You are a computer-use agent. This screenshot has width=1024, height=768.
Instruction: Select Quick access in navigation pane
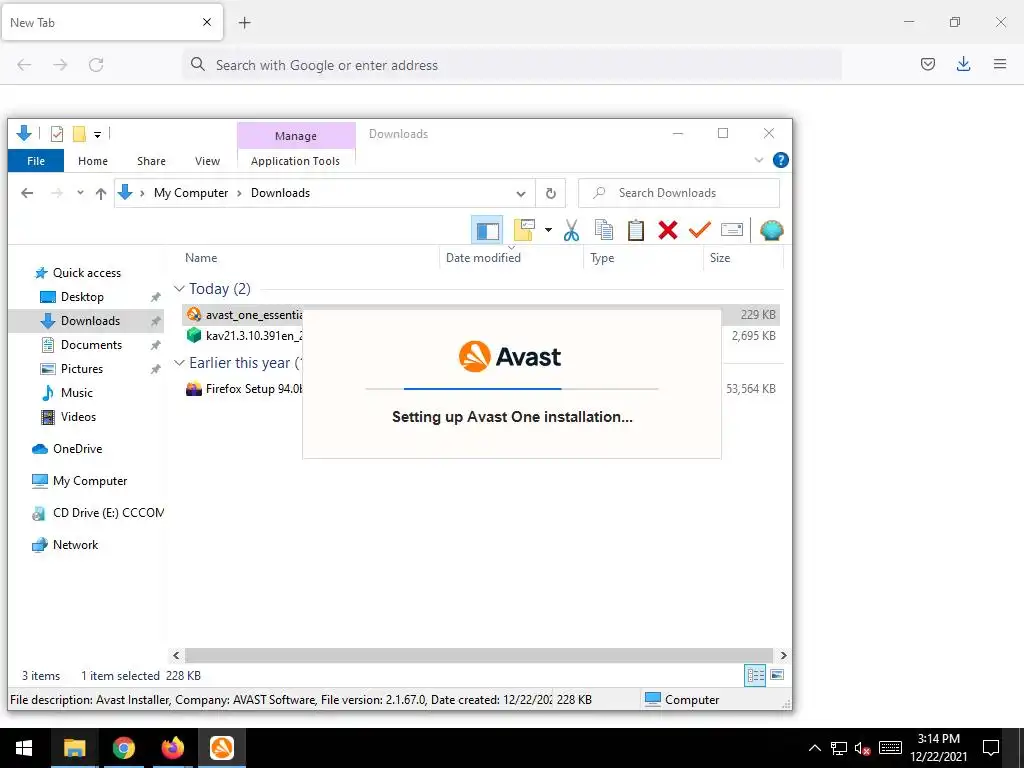tap(86, 273)
